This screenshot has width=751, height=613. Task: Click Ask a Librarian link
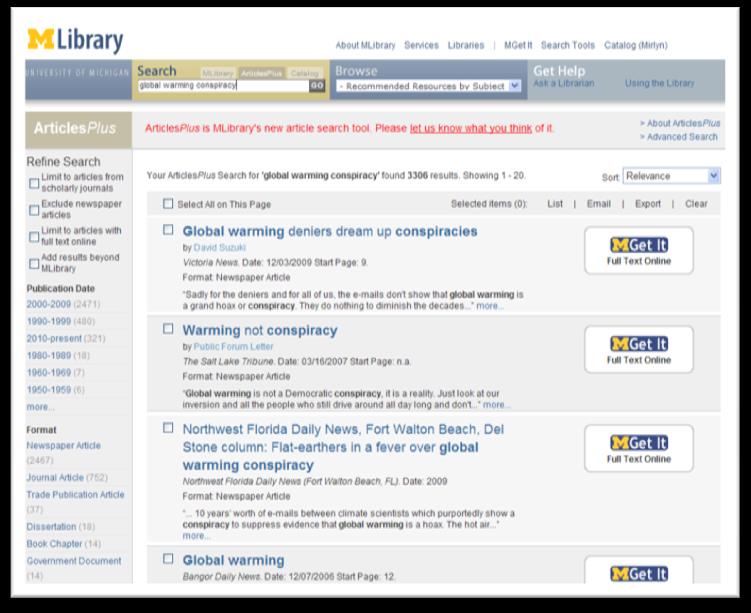[x=564, y=83]
